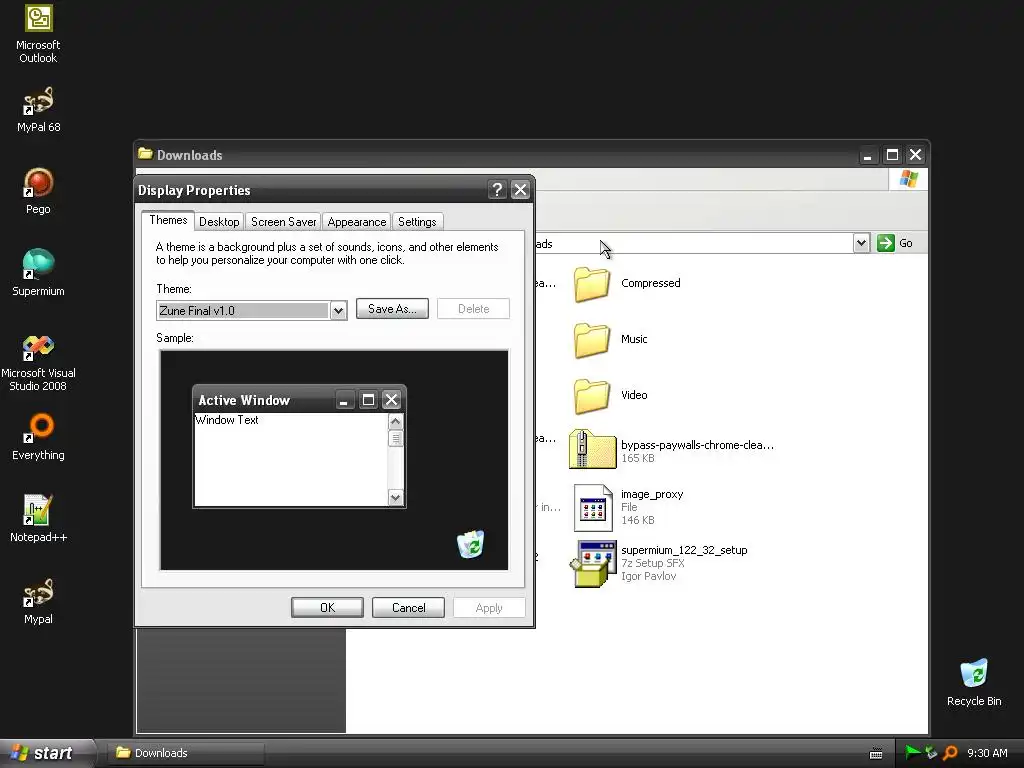This screenshot has height=768, width=1024.
Task: Switch to the Themes tab
Action: tap(168, 220)
